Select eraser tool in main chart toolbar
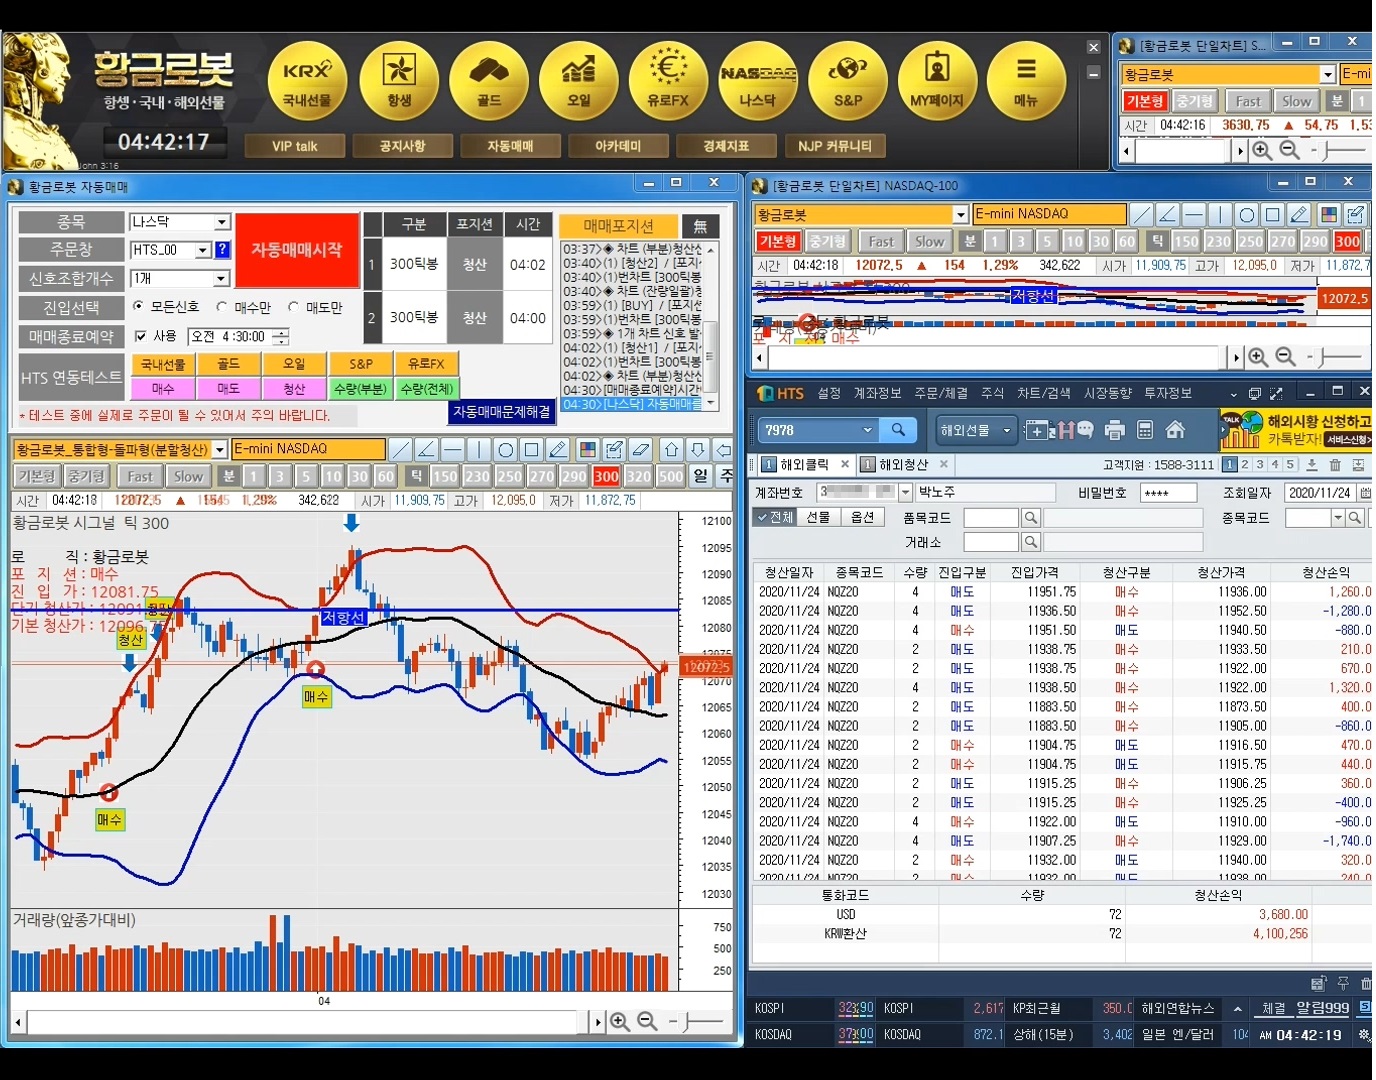 (642, 449)
